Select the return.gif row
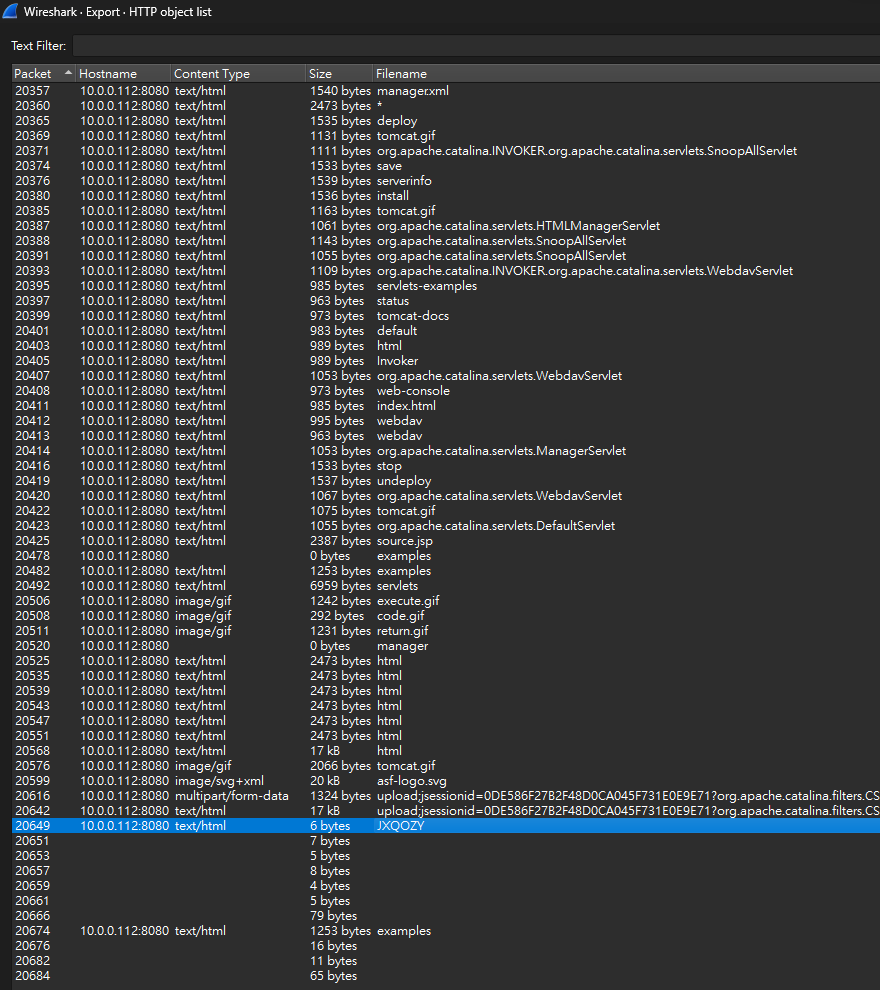Viewport: 880px width, 990px height. pos(446,631)
